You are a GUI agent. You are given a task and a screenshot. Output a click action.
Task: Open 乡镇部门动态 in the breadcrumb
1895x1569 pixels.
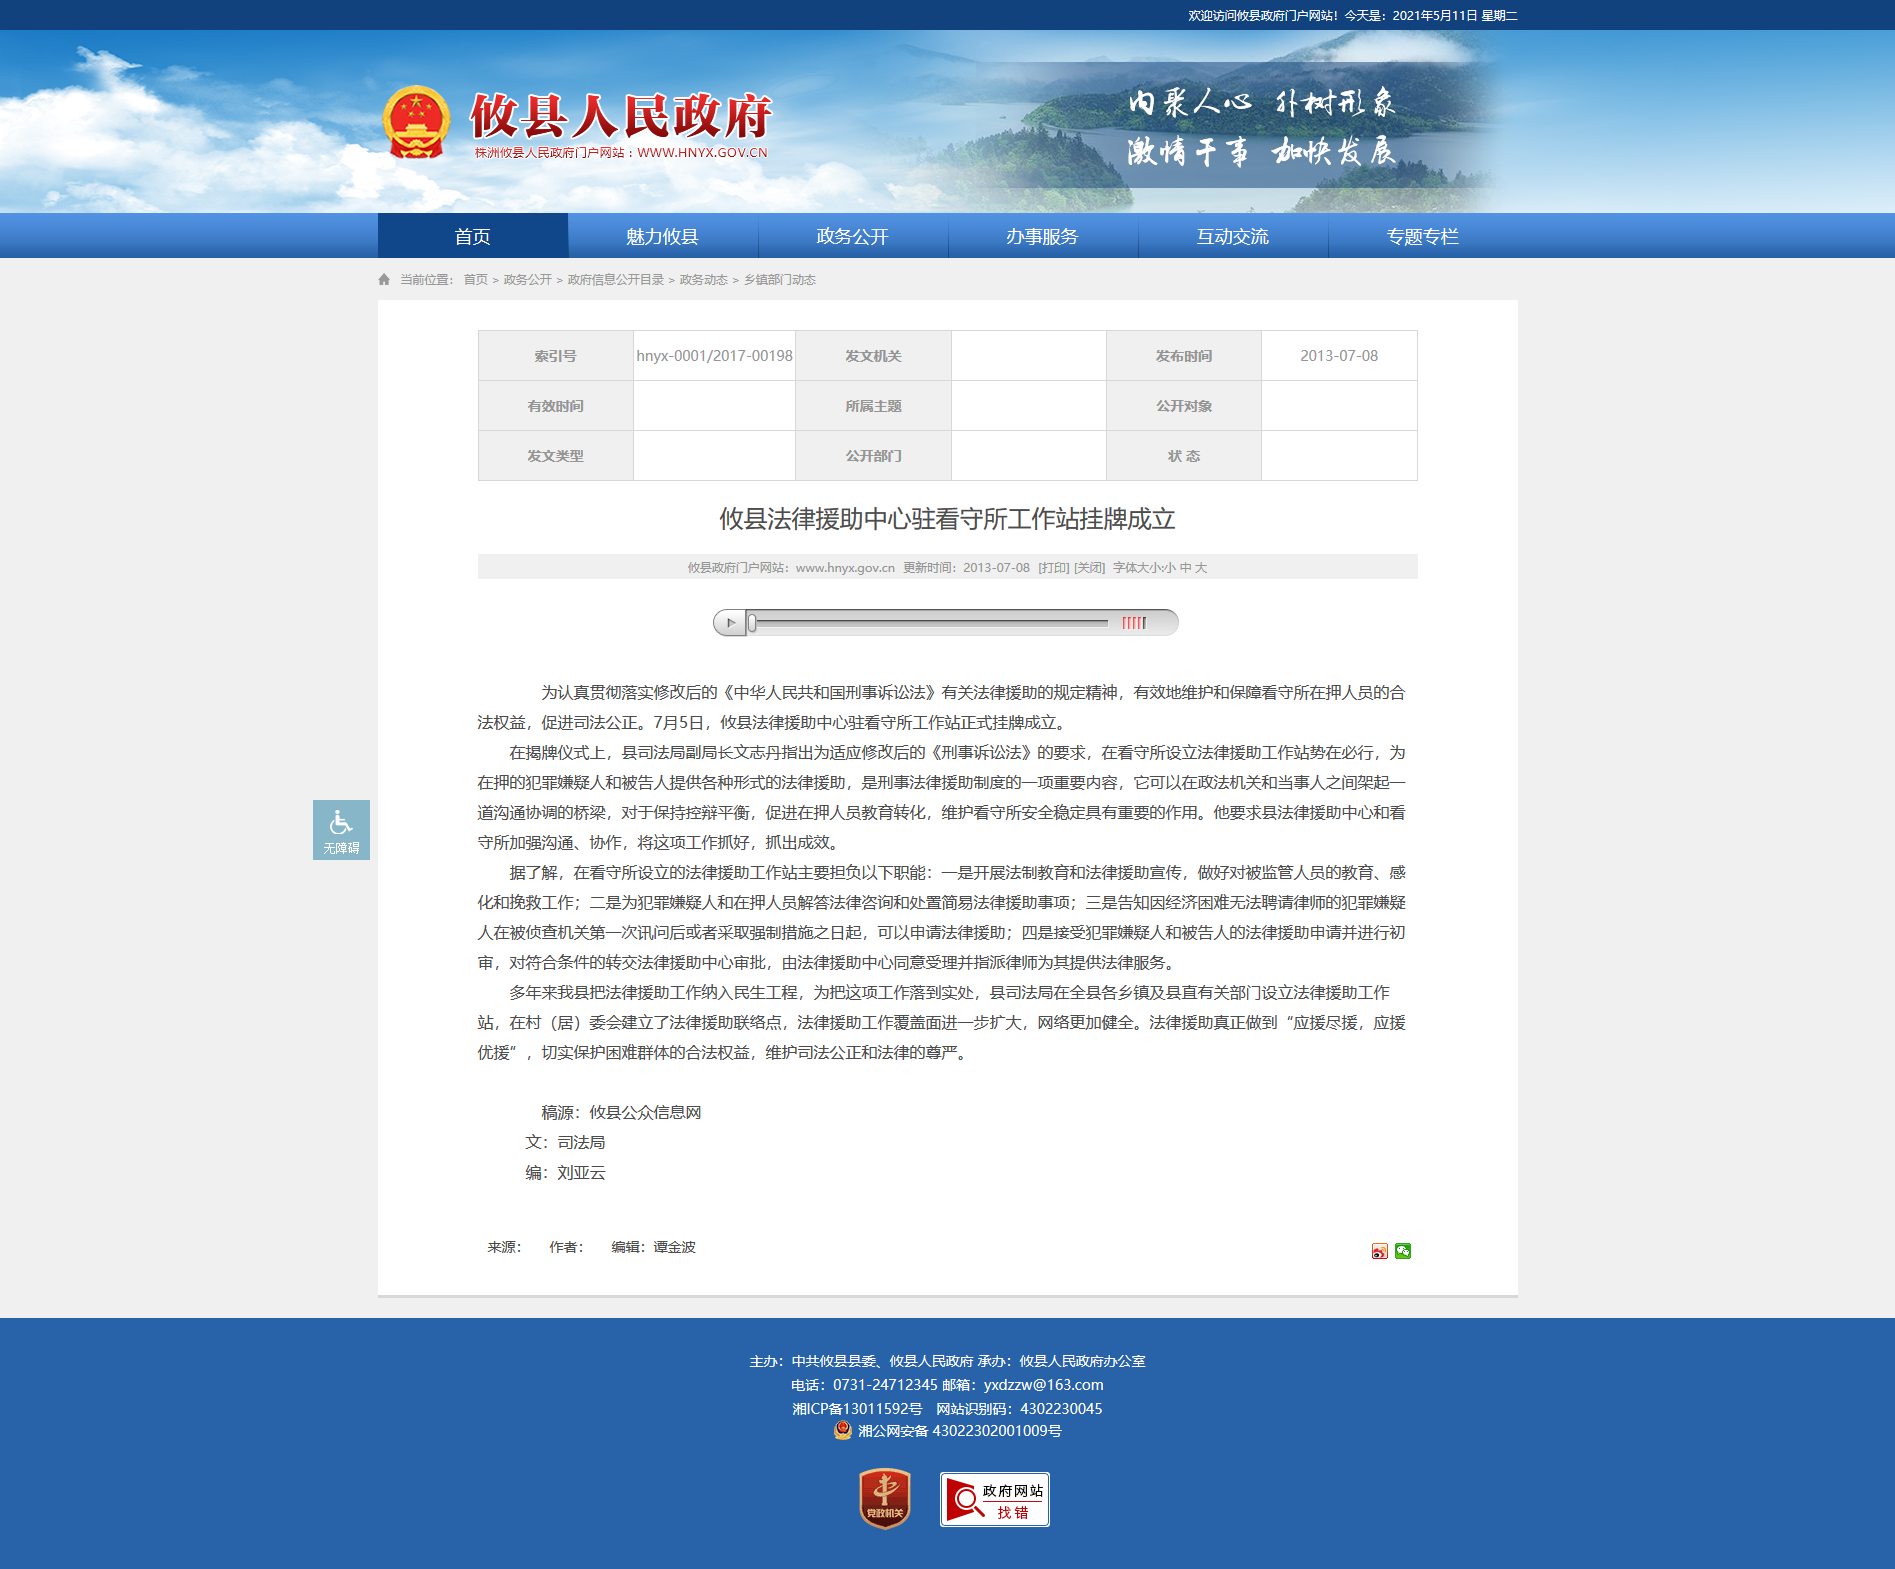(x=779, y=280)
